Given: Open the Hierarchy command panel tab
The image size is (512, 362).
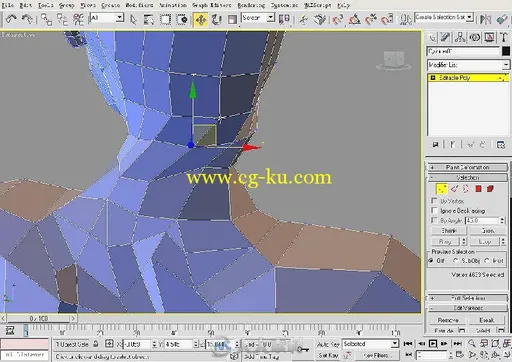Looking at the screenshot, I should pyautogui.click(x=460, y=37).
